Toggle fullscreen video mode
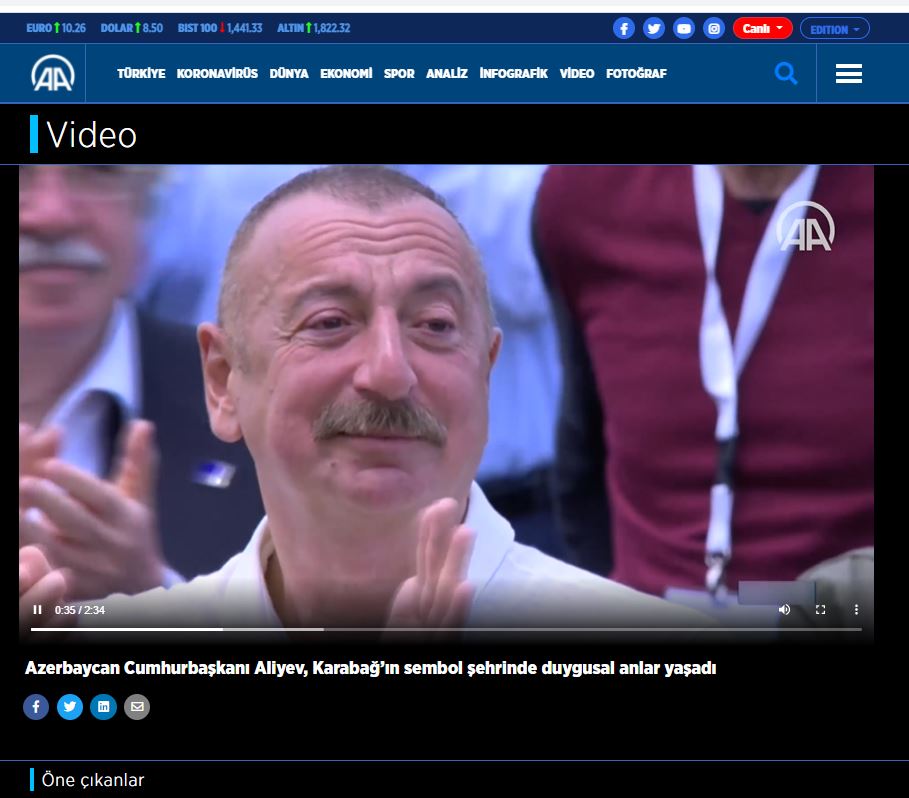The height and width of the screenshot is (798, 909). [x=820, y=609]
